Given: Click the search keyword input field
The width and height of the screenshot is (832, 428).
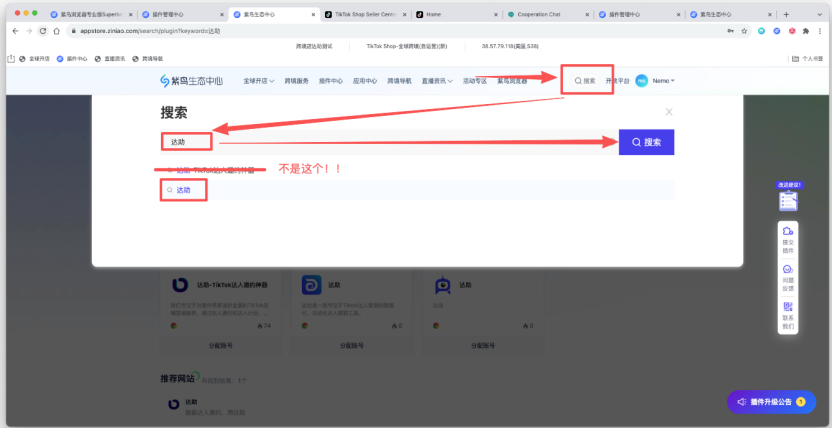Looking at the screenshot, I should [380, 142].
